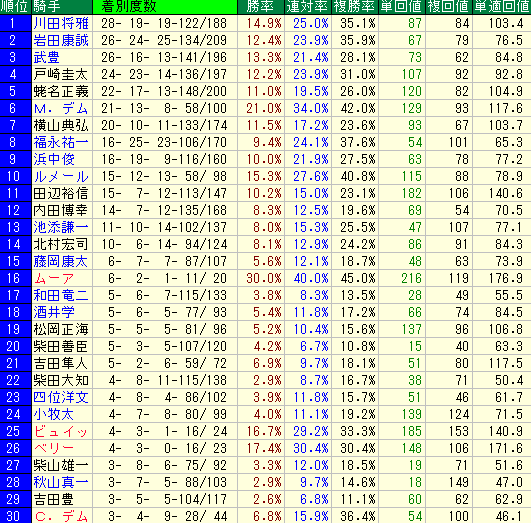Select jockey ルメール in row 10
The height and width of the screenshot is (523, 531).
point(61,176)
